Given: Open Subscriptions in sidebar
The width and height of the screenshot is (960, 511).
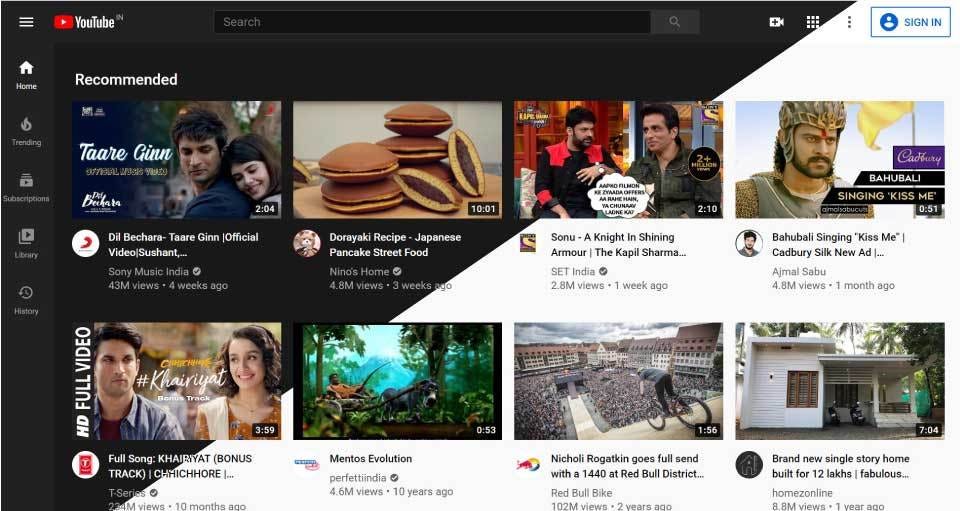Looking at the screenshot, I should click(26, 188).
